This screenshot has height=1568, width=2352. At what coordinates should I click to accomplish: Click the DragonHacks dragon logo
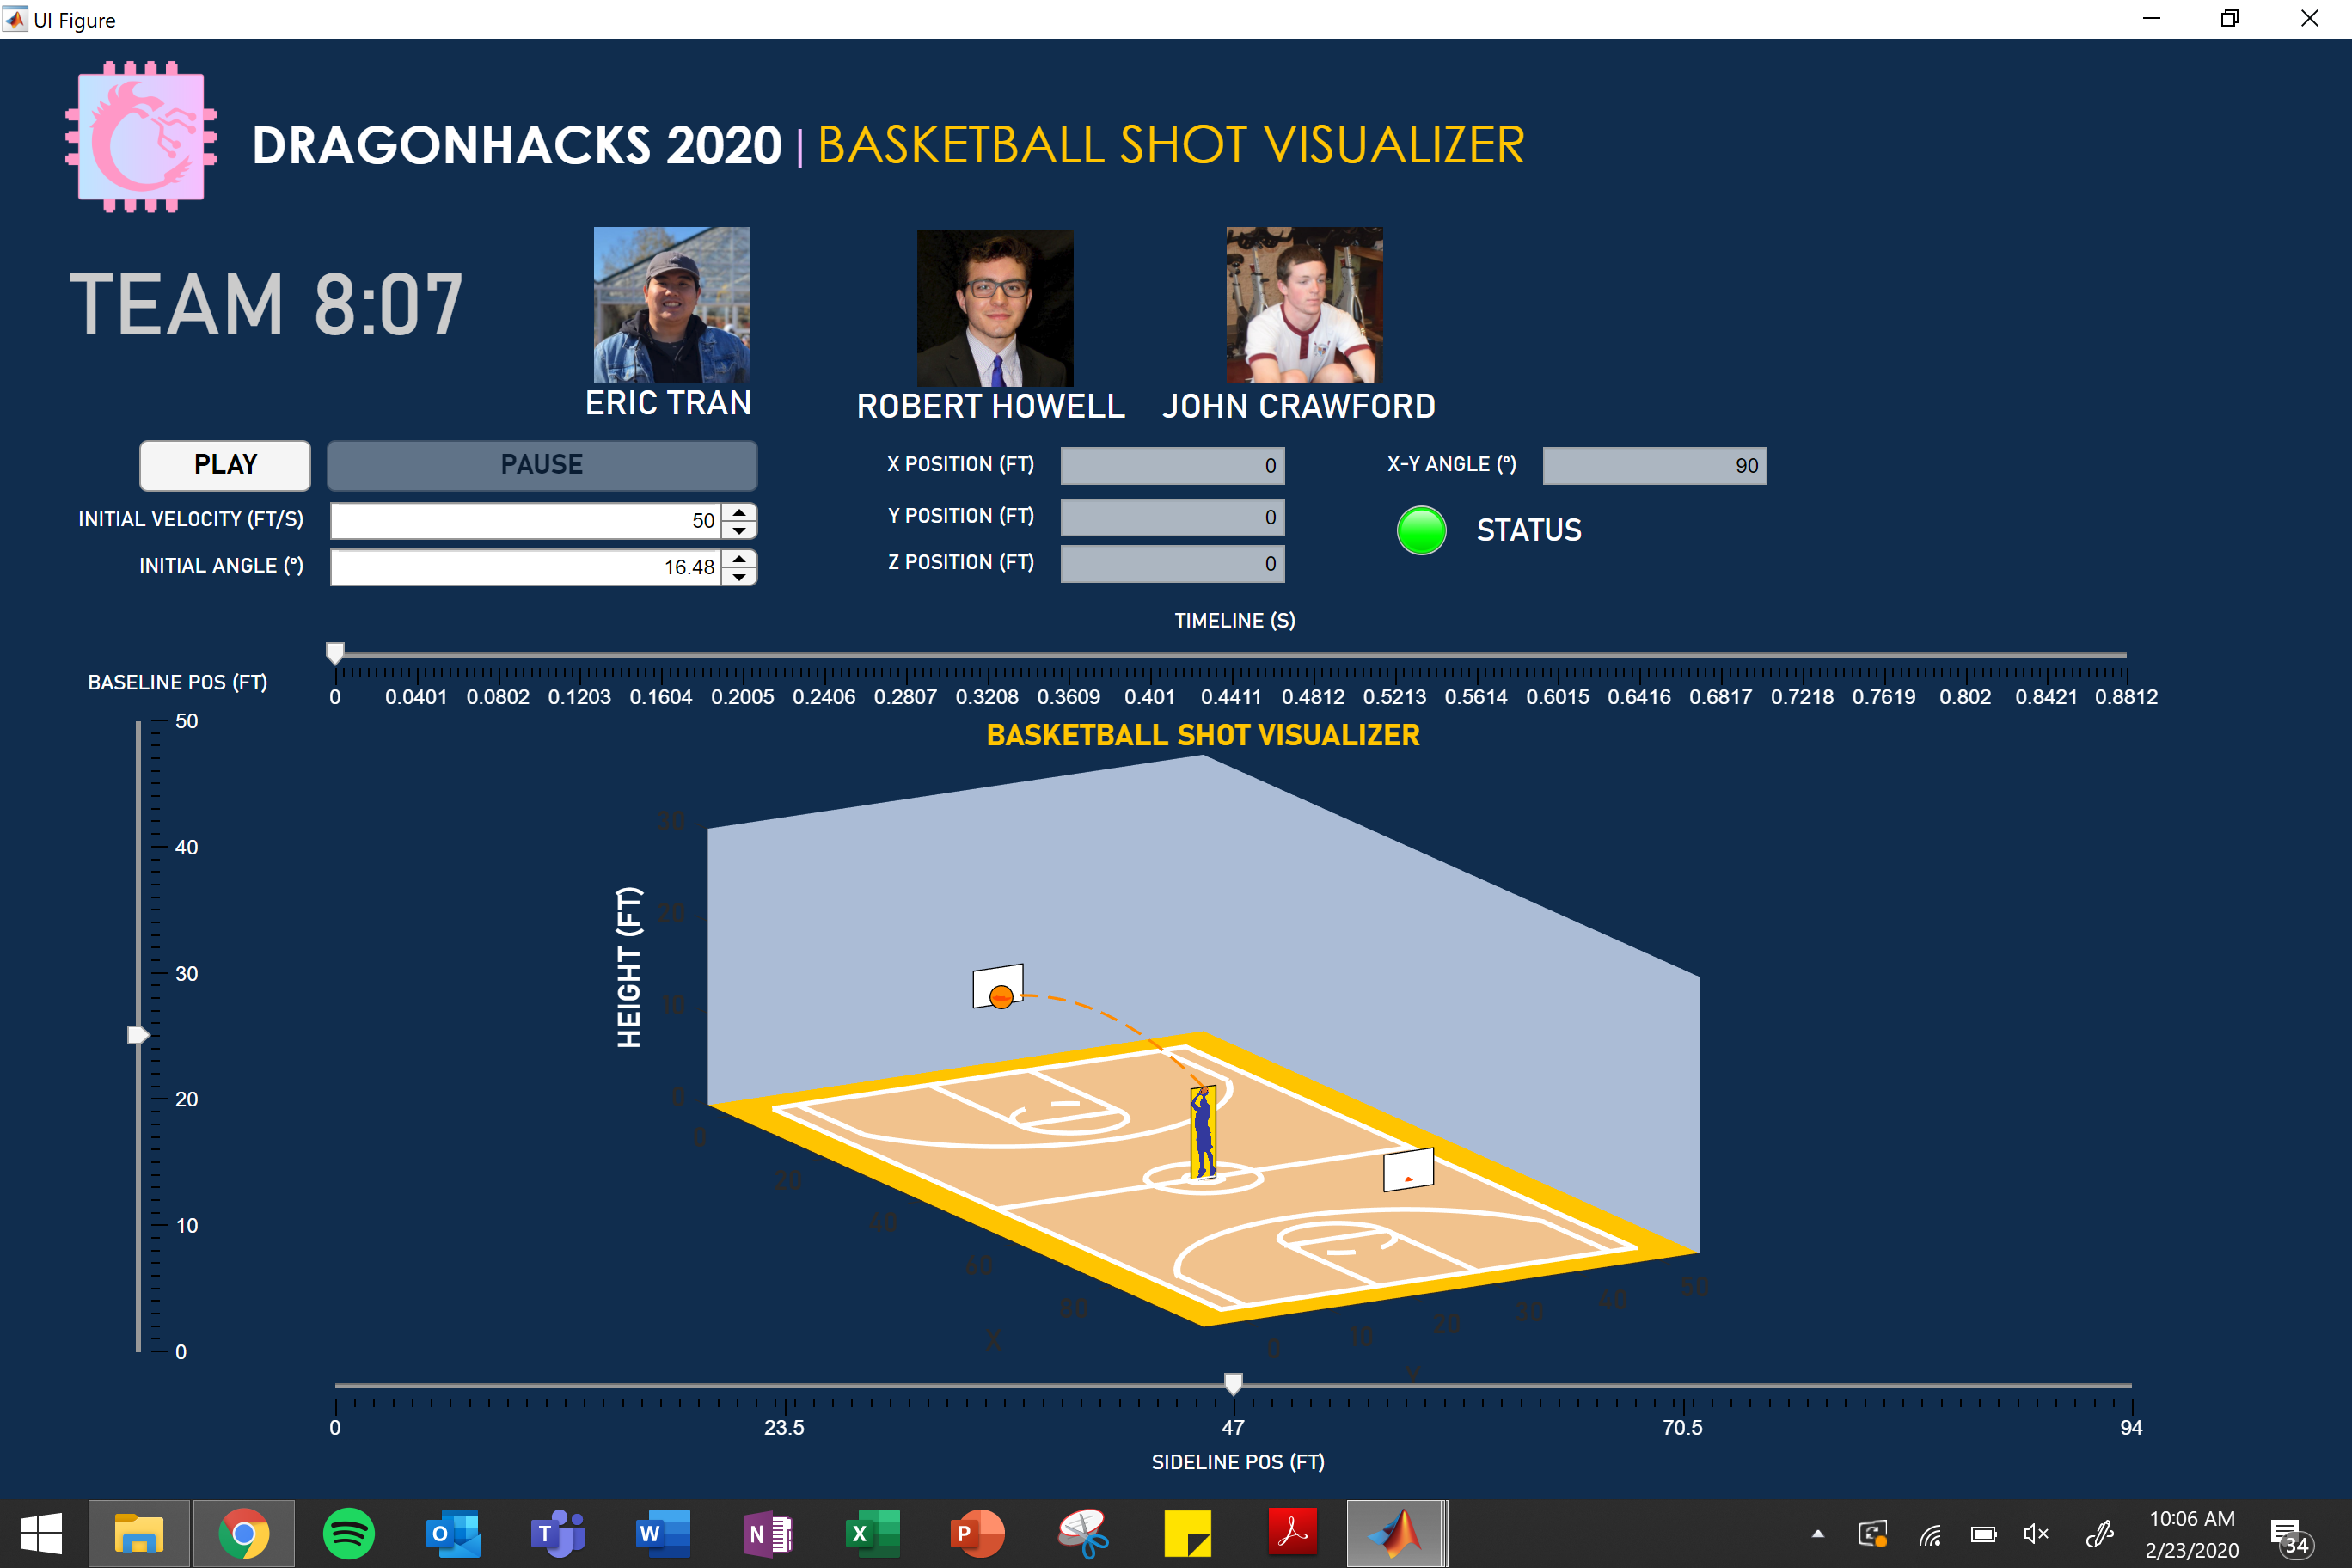click(x=141, y=137)
